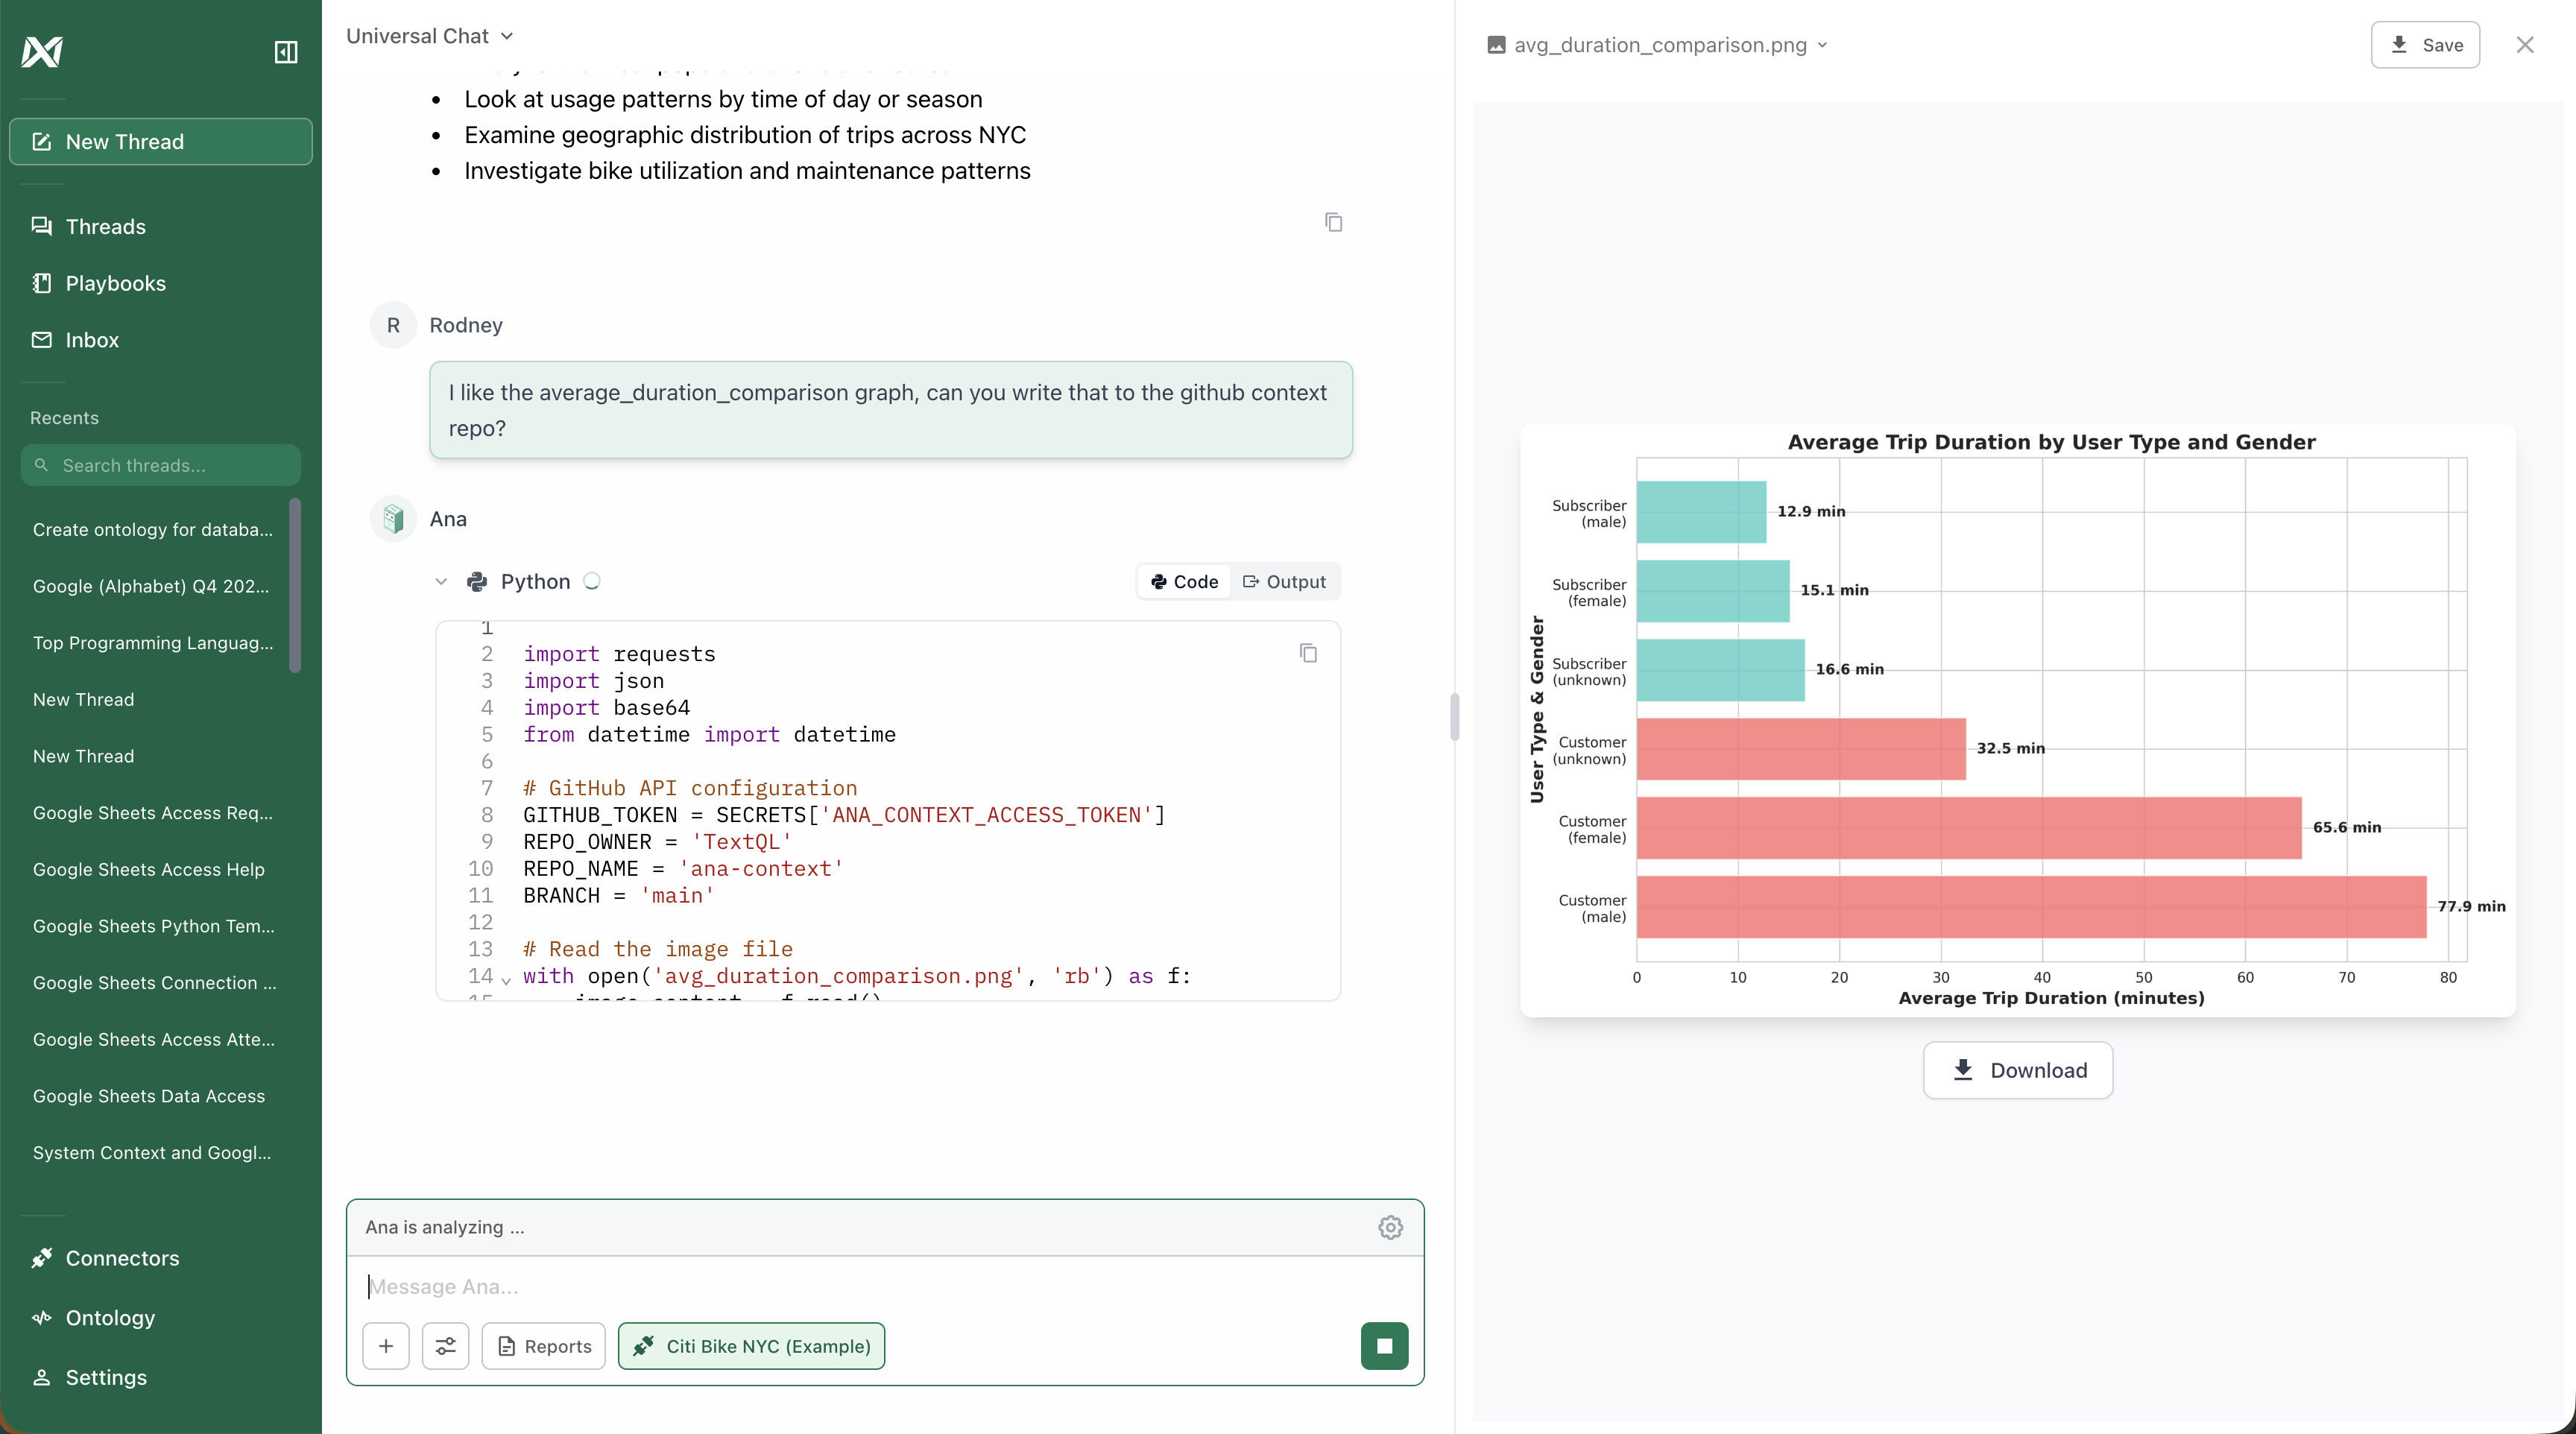The height and width of the screenshot is (1434, 2576).
Task: Click the Download button
Action: click(2018, 1070)
